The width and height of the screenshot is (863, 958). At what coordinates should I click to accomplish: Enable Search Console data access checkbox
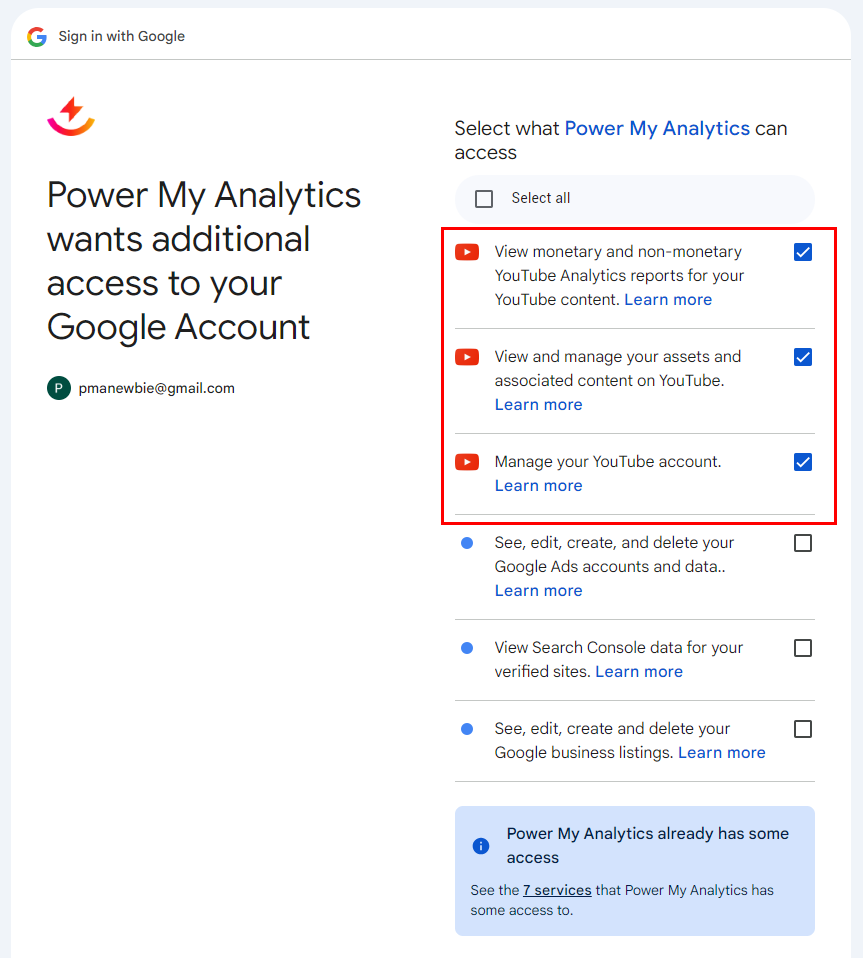point(803,648)
